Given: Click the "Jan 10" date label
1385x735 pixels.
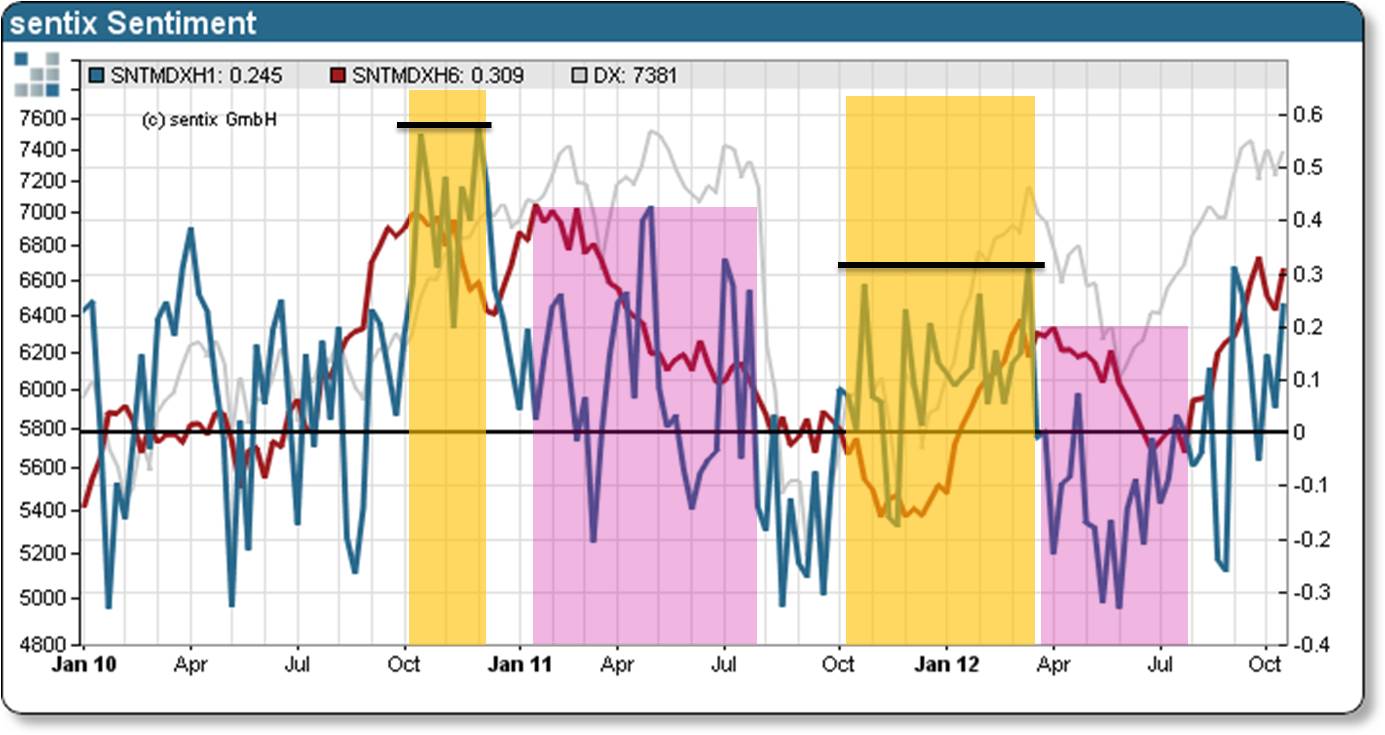Looking at the screenshot, I should (x=83, y=665).
